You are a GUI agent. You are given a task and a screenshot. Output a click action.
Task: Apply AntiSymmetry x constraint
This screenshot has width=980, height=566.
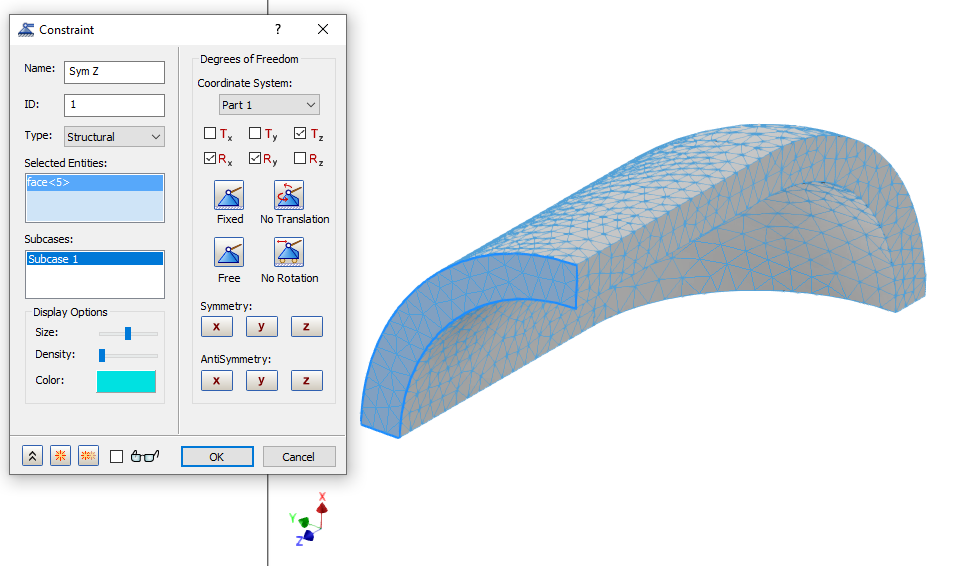point(217,380)
